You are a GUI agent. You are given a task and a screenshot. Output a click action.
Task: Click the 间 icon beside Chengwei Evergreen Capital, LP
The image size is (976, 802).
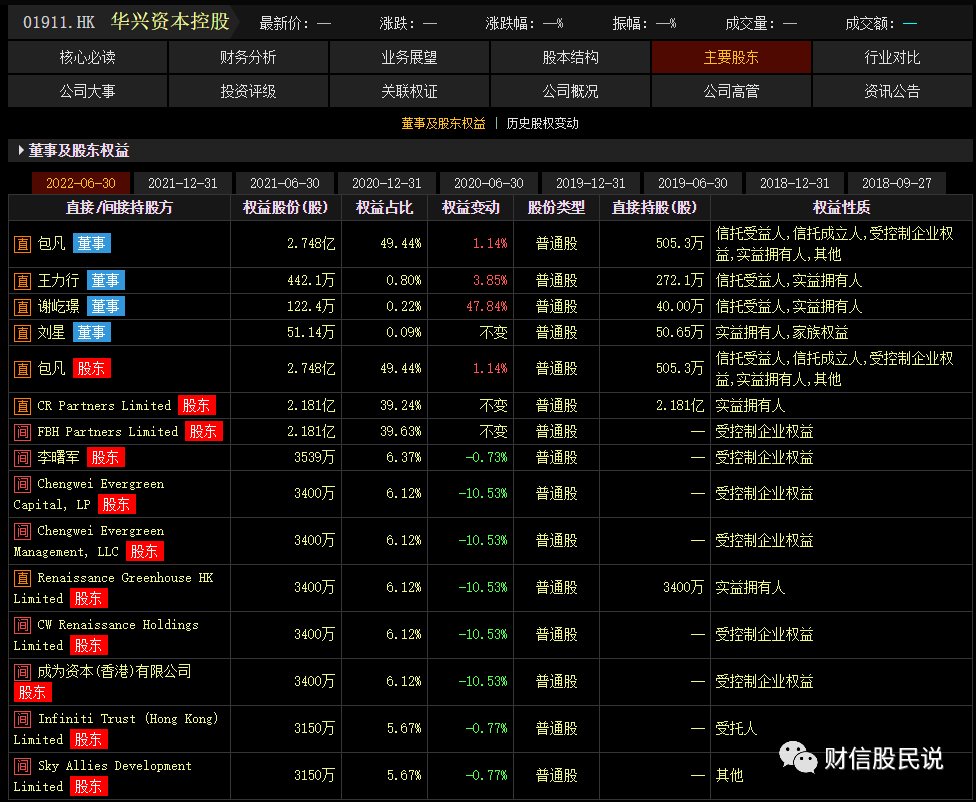click(22, 484)
